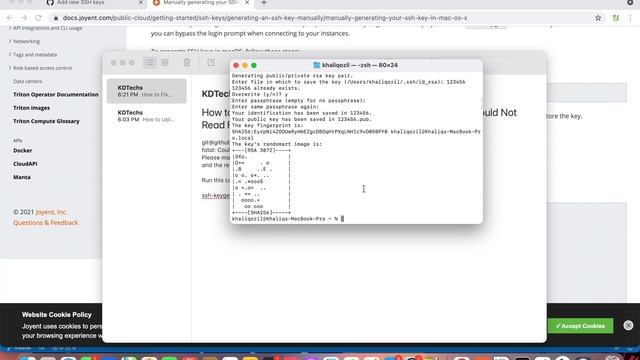Screen dimensions: 640x360
Task: Follow the Joyent, Inc. footer link
Action: pyautogui.click(x=51, y=212)
